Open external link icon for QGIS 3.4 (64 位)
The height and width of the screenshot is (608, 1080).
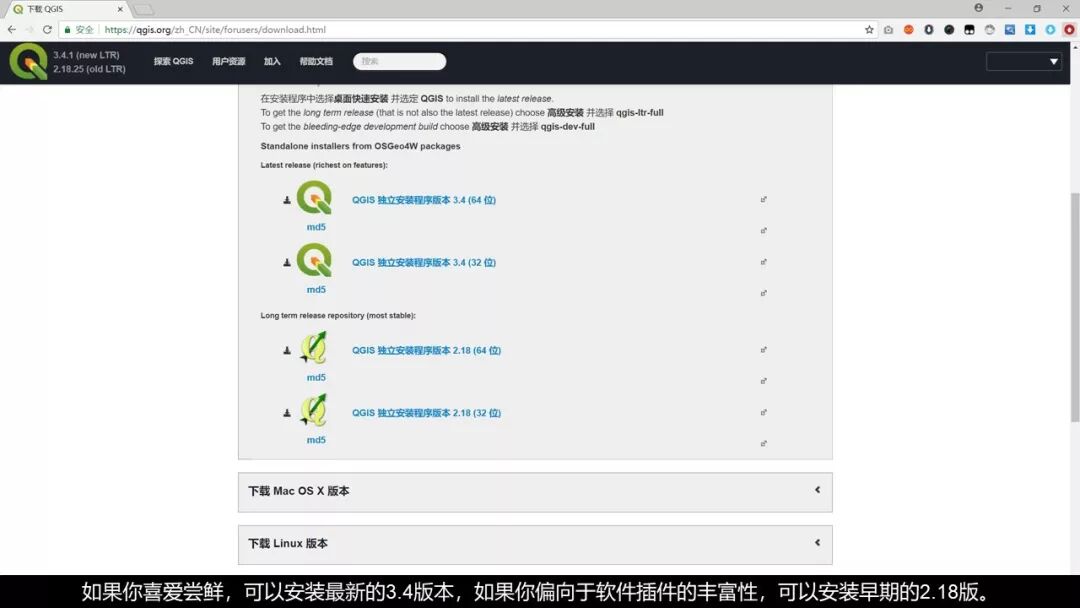(763, 200)
